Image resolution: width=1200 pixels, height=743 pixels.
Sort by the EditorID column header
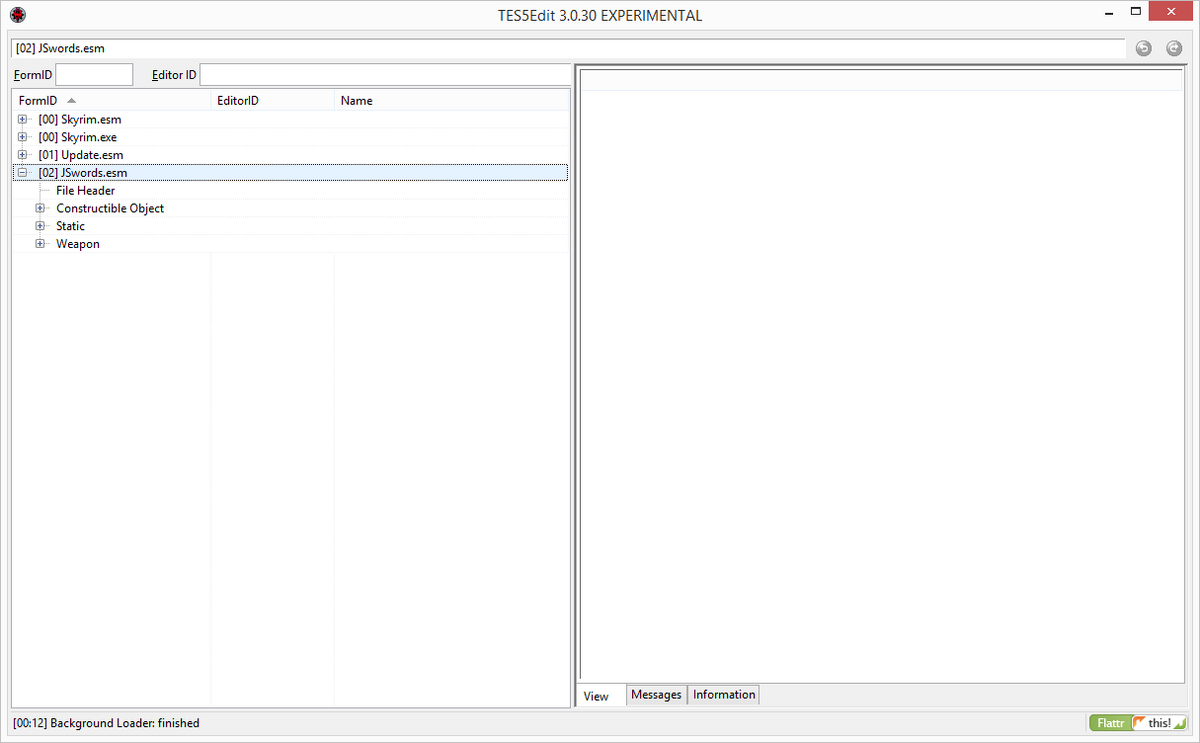(273, 101)
